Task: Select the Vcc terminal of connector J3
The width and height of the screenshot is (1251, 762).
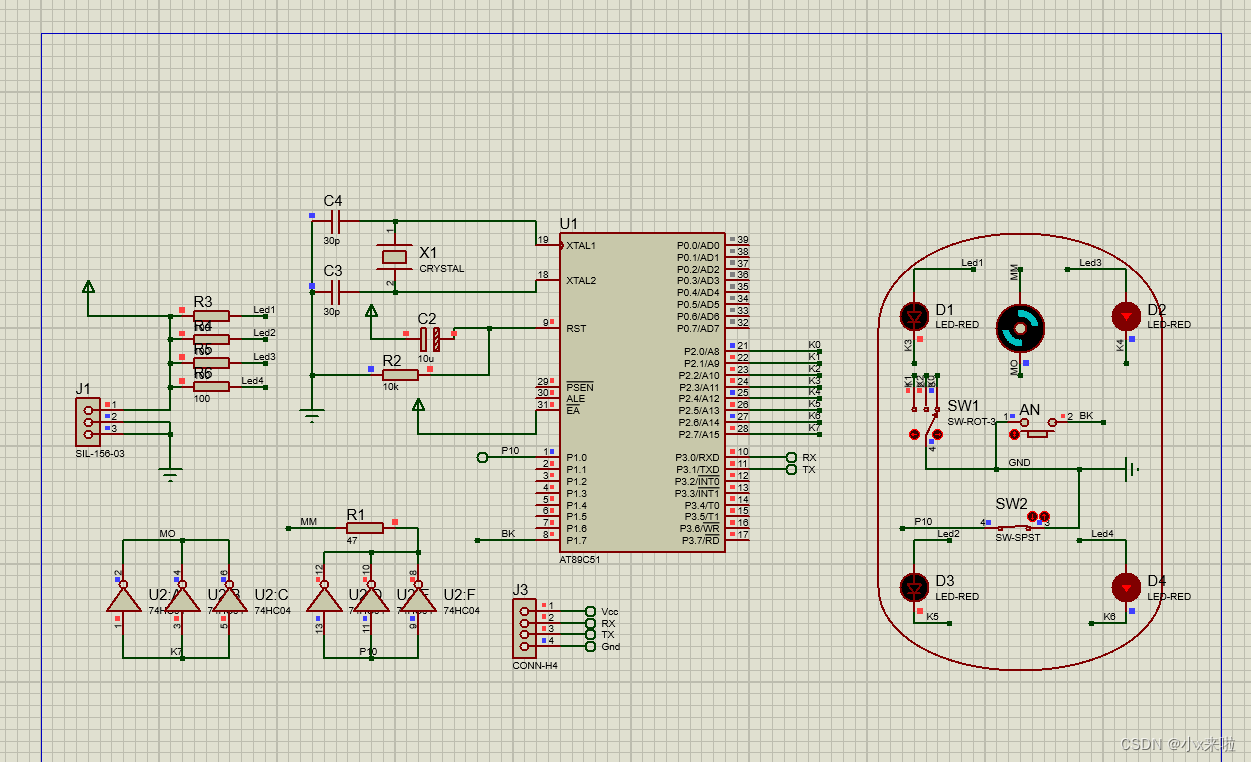Action: point(592,611)
